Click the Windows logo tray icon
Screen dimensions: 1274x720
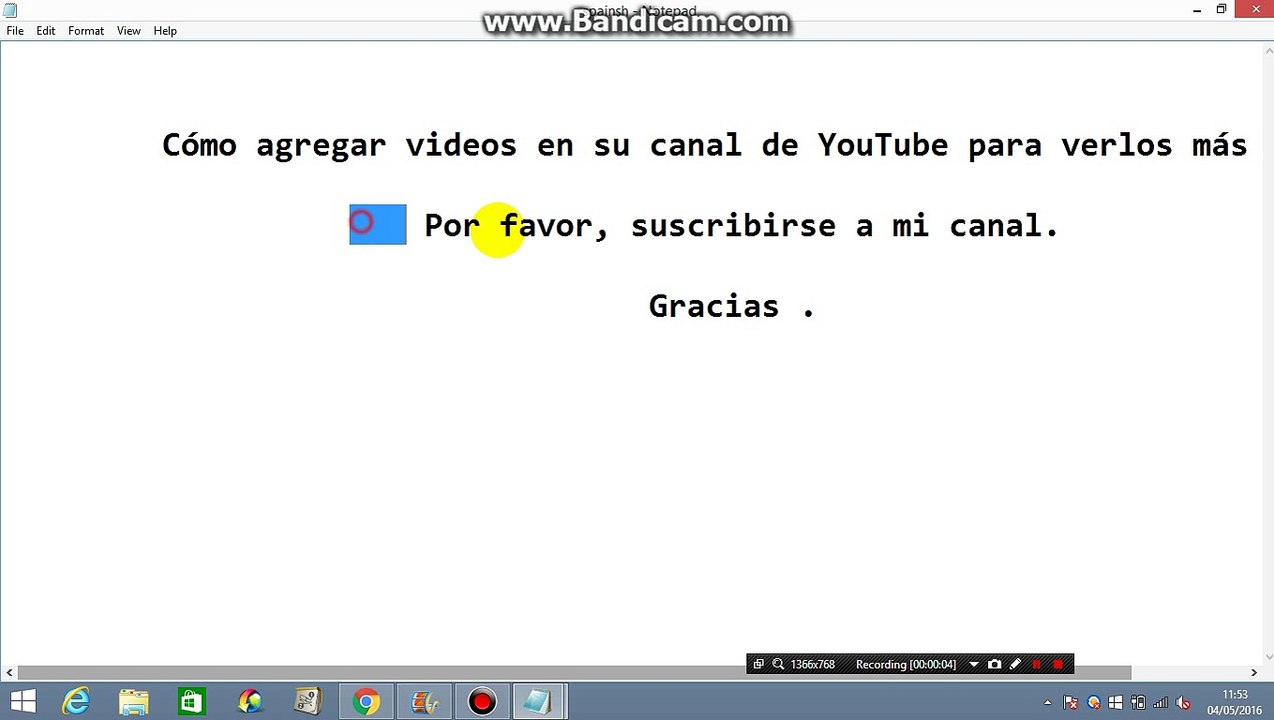1116,703
